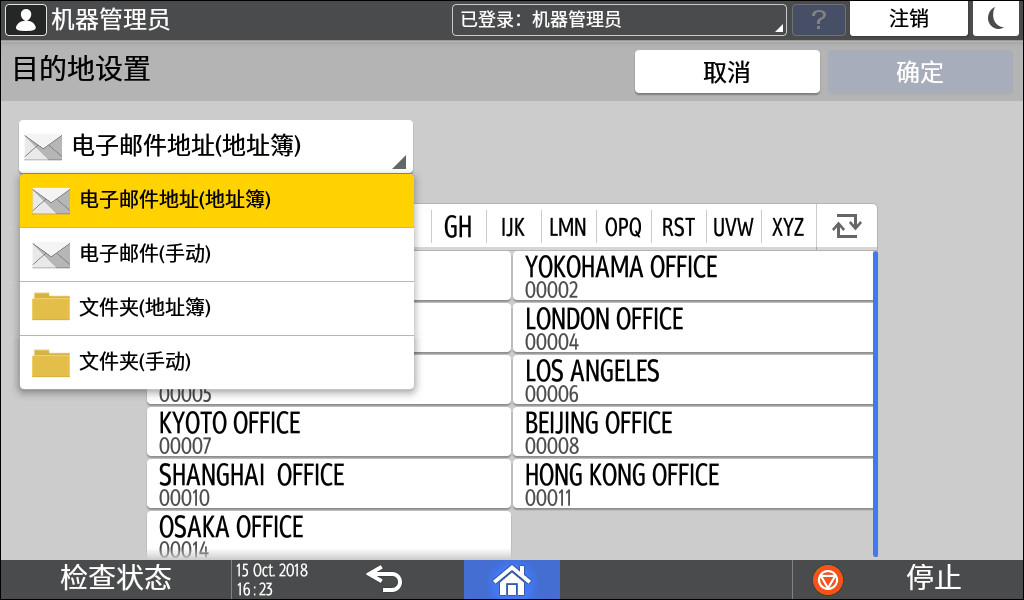Image resolution: width=1024 pixels, height=600 pixels.
Task: Click the user icon next to 机器管理员
Action: 25,19
